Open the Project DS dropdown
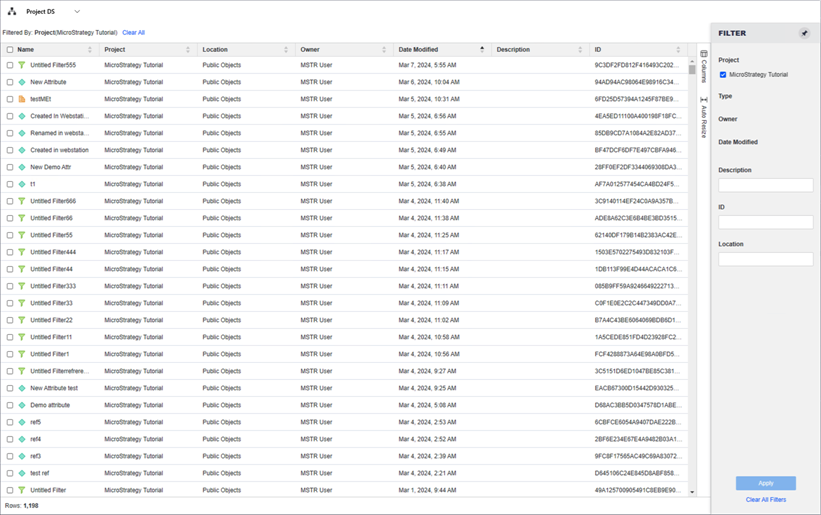 pyautogui.click(x=77, y=12)
